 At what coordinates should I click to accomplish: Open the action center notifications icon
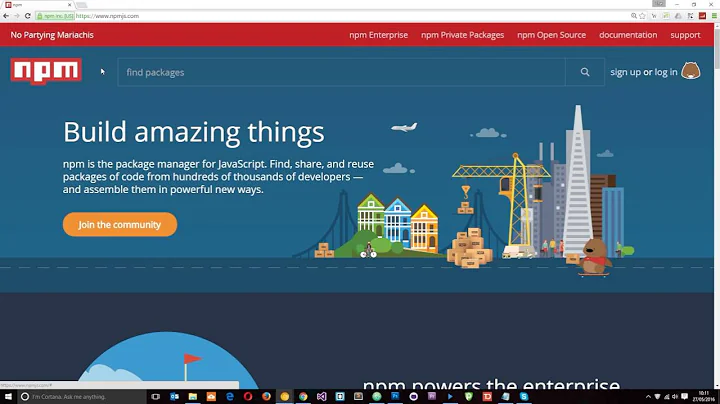pyautogui.click(x=684, y=397)
